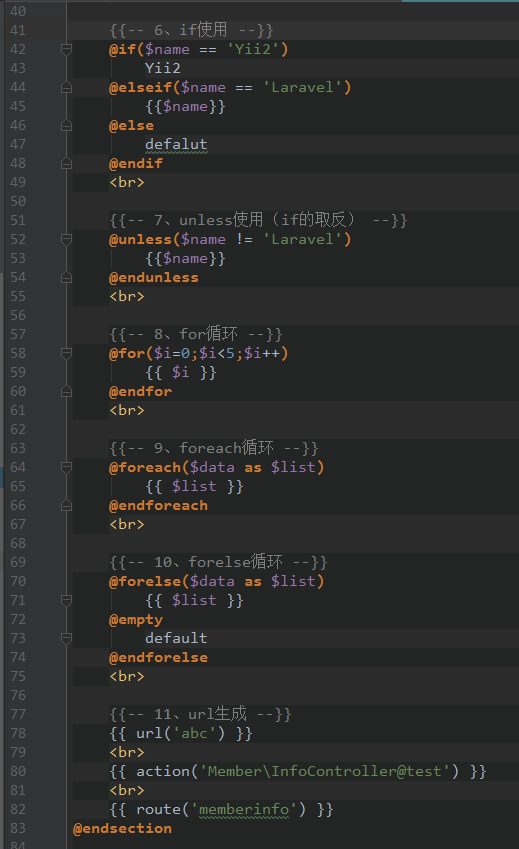
Task: Click fold marker at @endif line 48
Action: point(67,164)
